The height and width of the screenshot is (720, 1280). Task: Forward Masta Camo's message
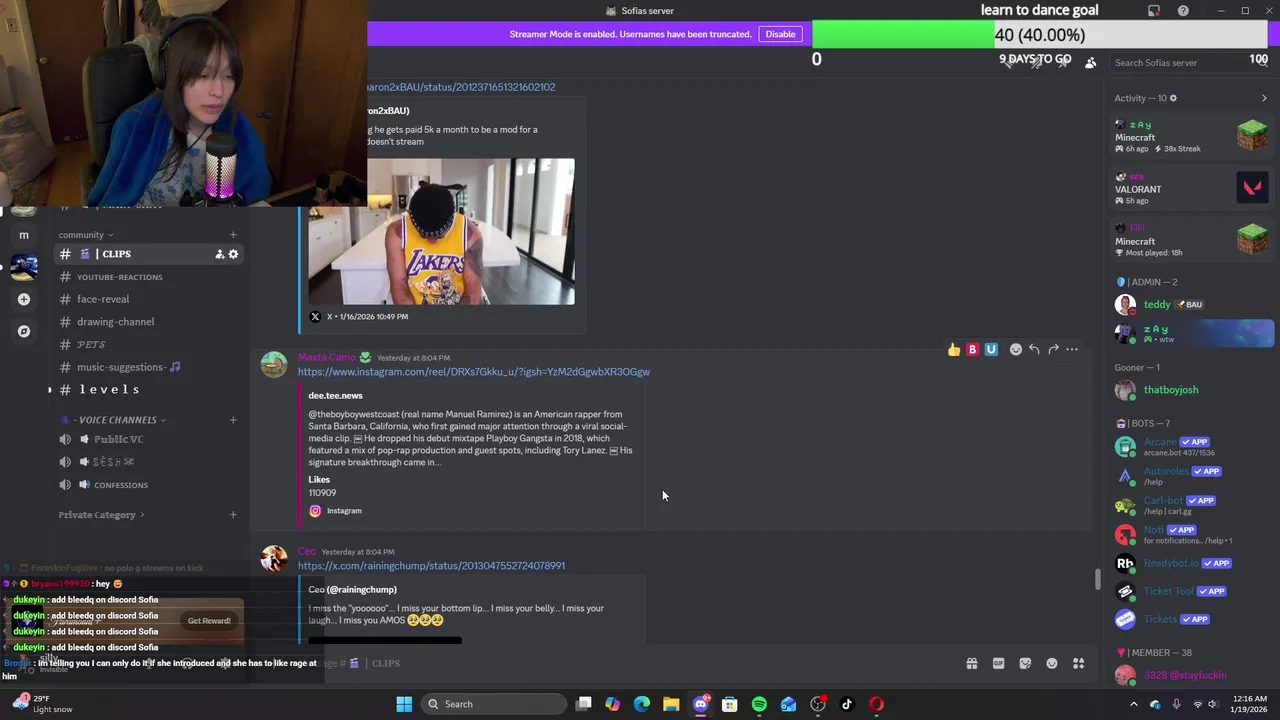point(1053,349)
